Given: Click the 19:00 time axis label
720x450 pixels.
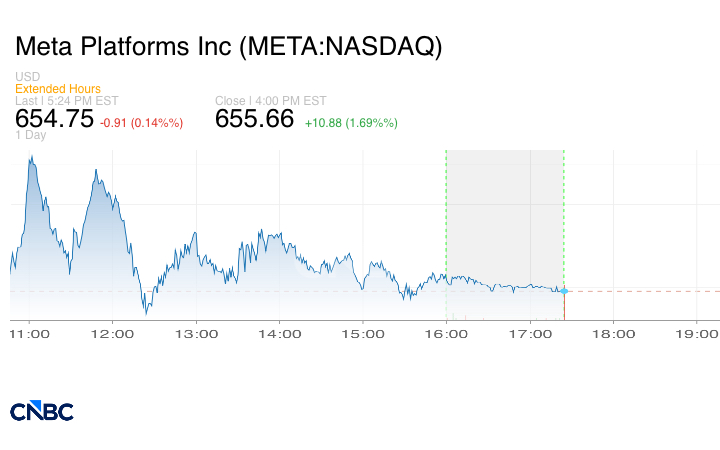Looking at the screenshot, I should [696, 334].
